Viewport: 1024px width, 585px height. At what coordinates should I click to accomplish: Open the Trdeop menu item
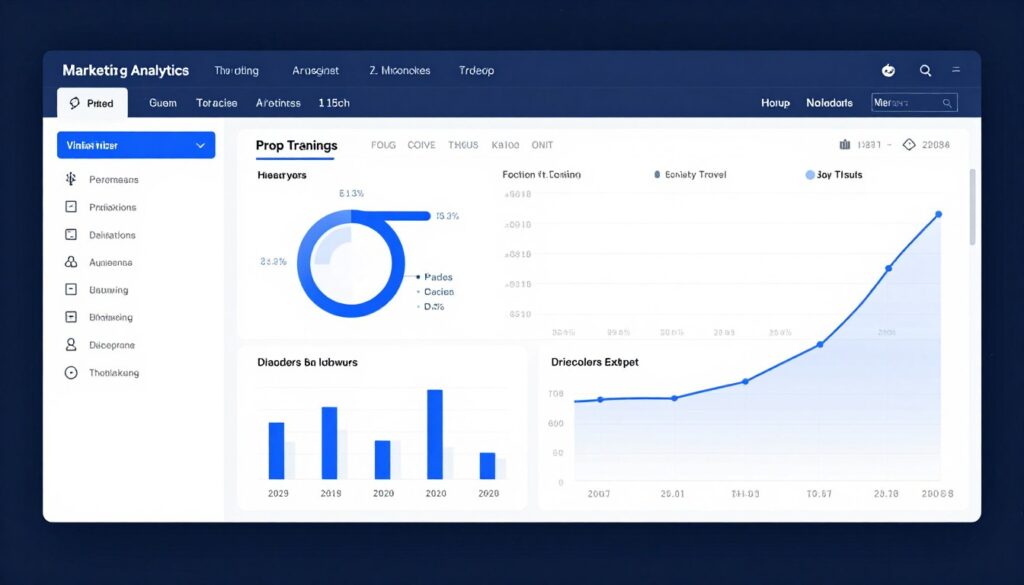tap(476, 71)
